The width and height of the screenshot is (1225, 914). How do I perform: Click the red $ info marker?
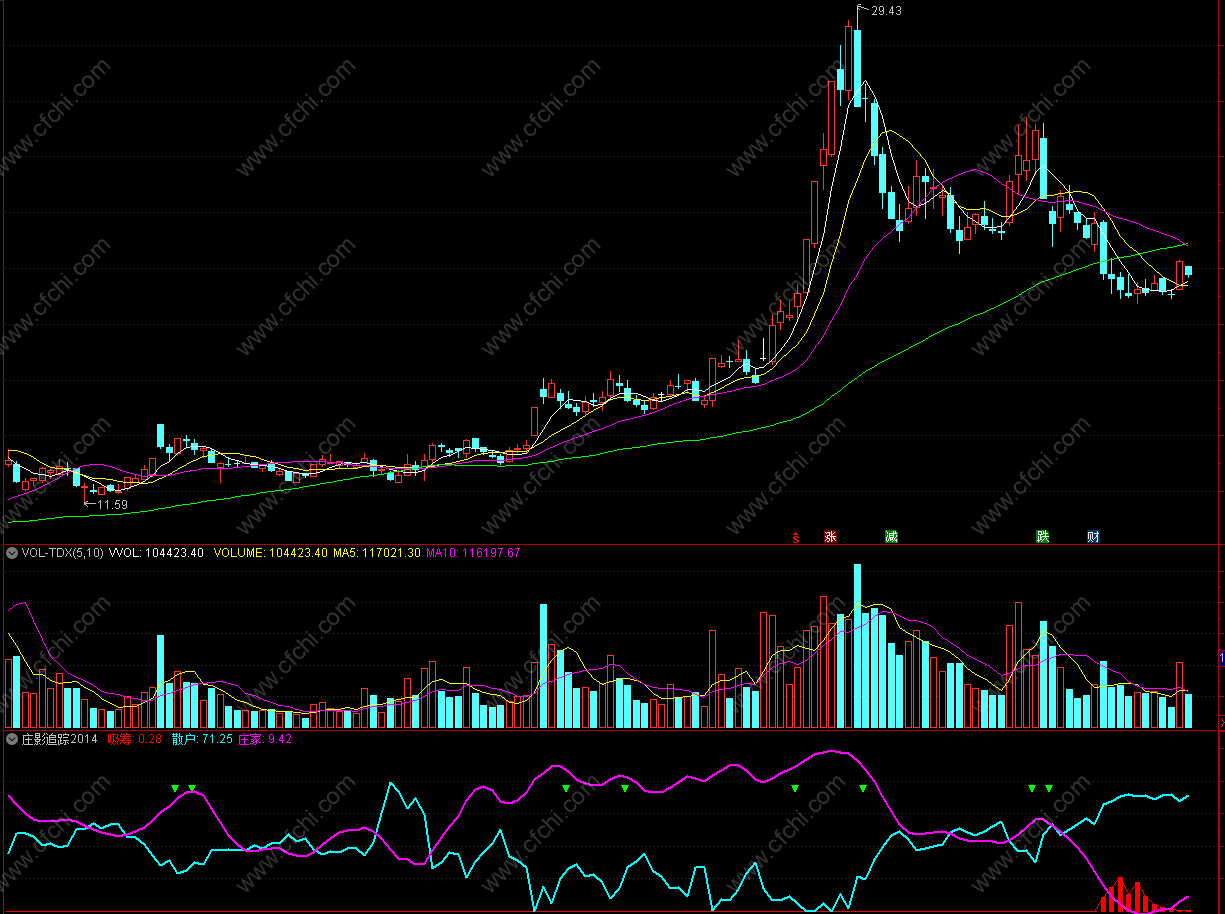click(x=796, y=537)
